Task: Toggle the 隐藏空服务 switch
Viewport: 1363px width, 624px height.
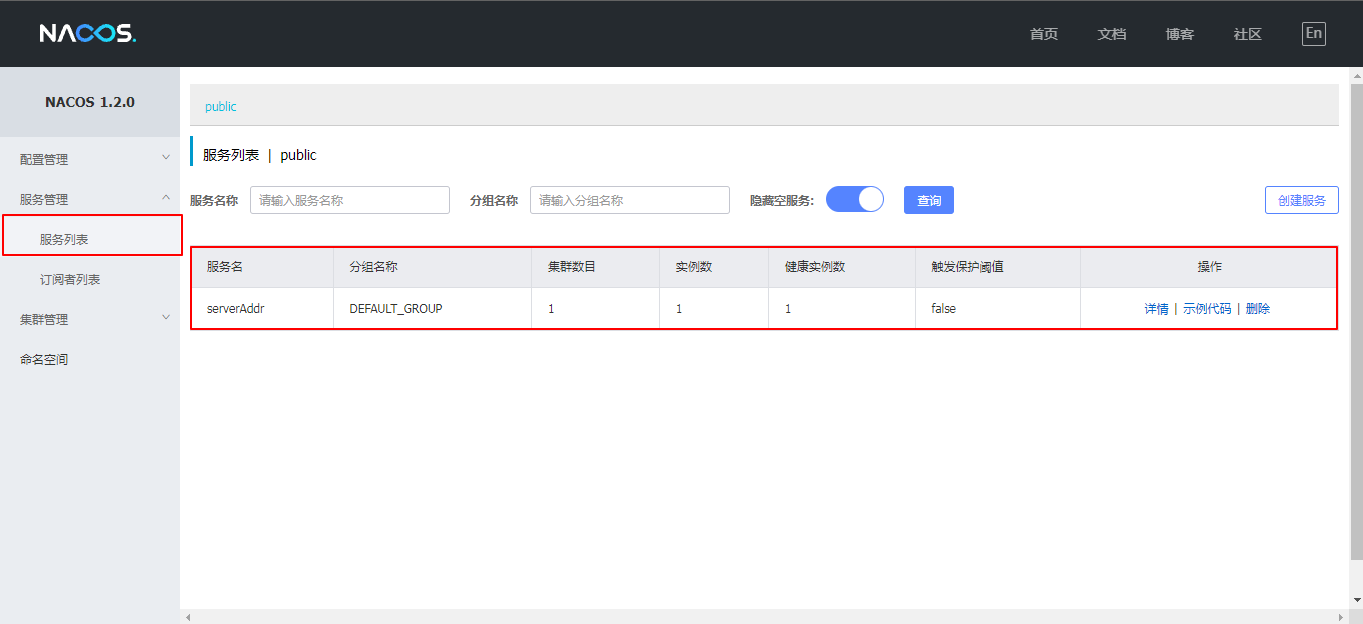Action: point(855,200)
